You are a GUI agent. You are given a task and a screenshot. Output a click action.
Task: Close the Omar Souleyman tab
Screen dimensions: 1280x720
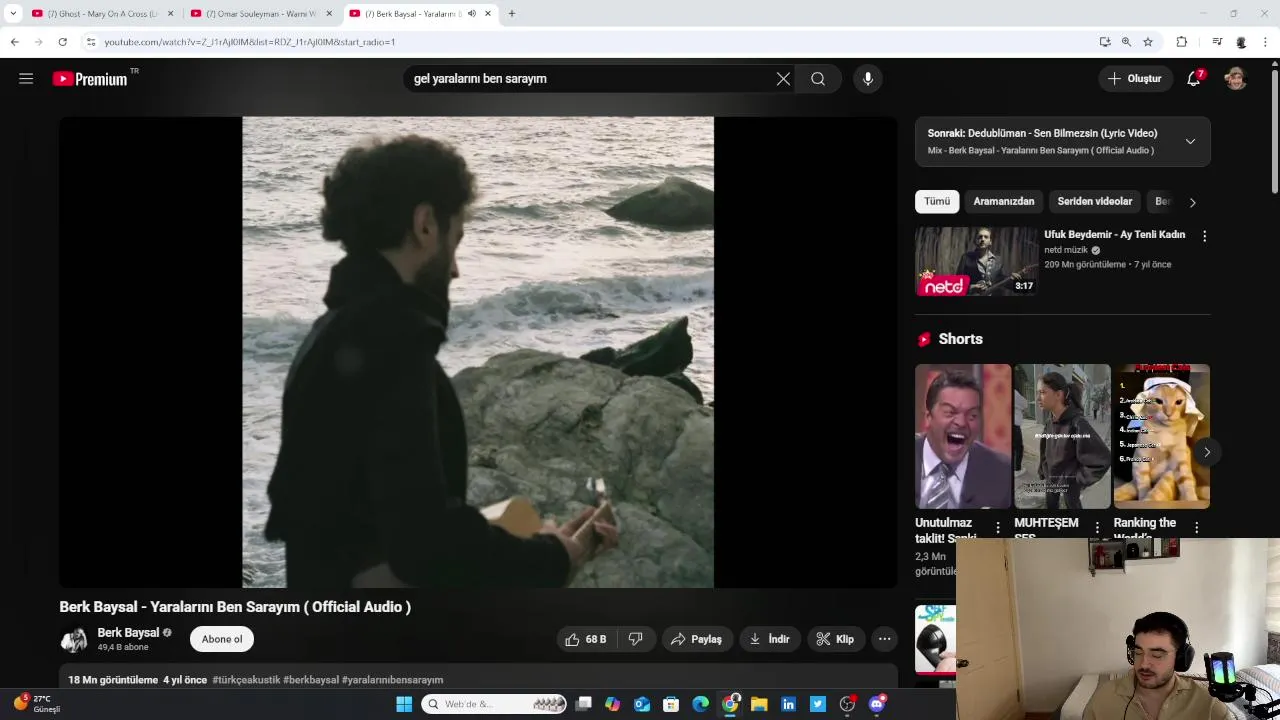(x=329, y=14)
